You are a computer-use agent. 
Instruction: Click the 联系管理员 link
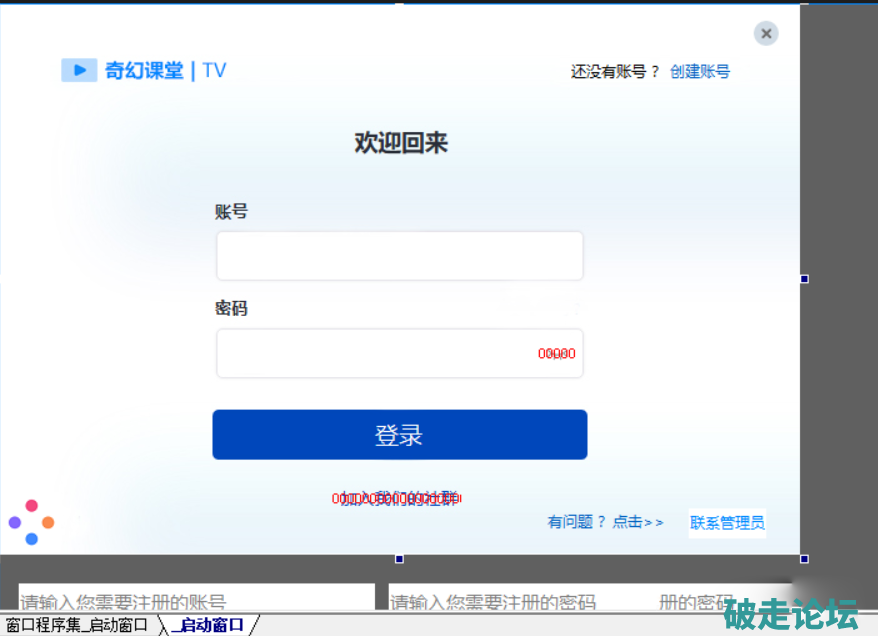(727, 523)
